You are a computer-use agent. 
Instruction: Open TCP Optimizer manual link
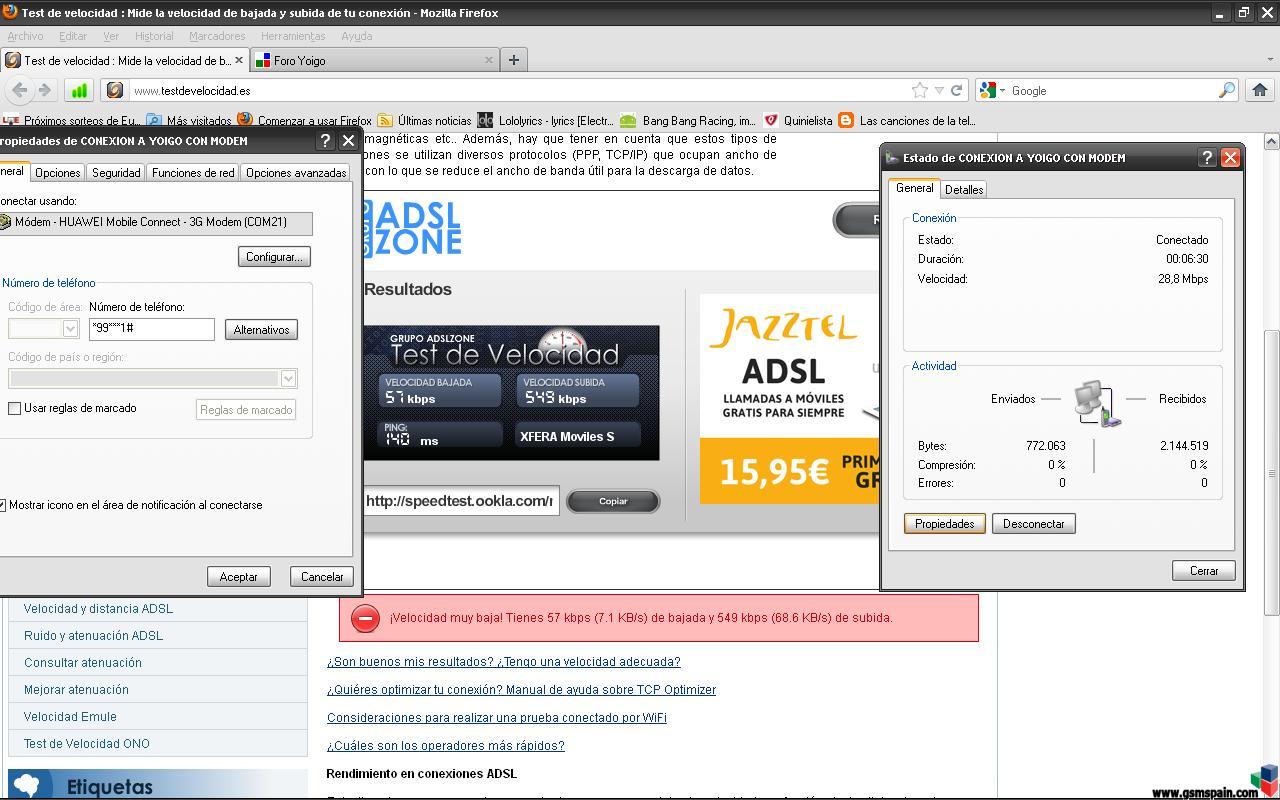click(521, 690)
